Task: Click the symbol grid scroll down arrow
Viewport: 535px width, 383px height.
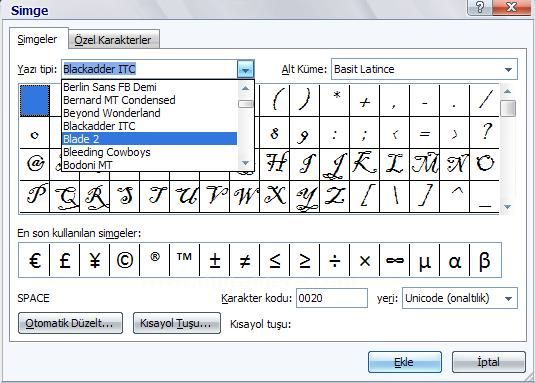Action: click(x=508, y=207)
